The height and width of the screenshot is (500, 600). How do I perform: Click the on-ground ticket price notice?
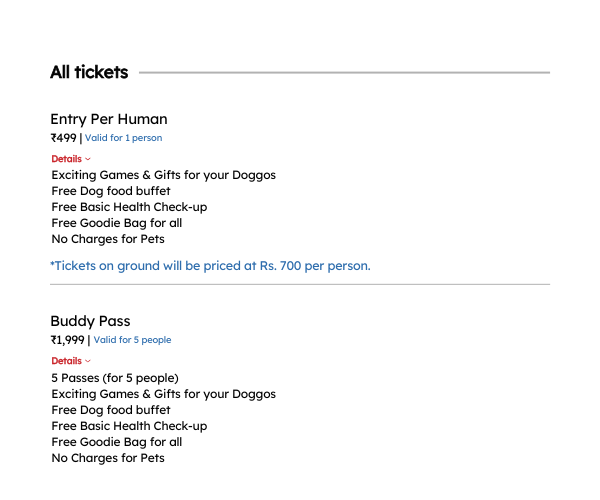pos(210,265)
